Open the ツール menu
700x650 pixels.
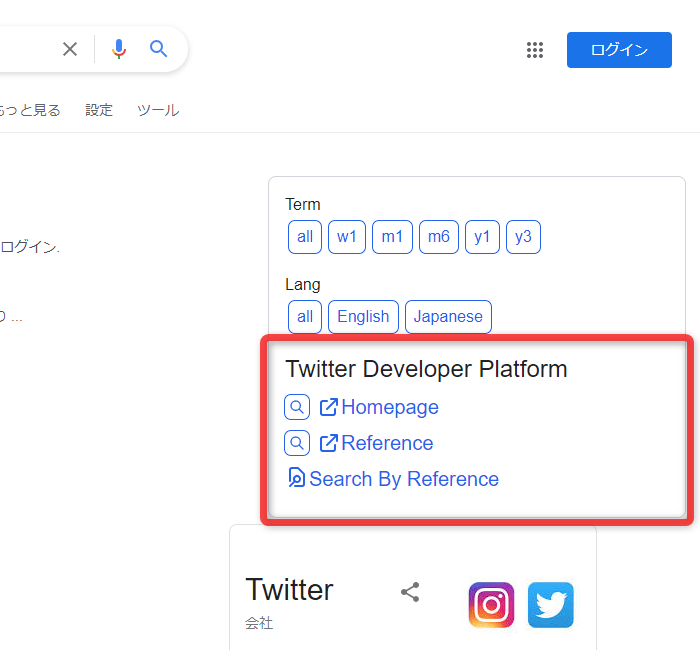point(158,110)
